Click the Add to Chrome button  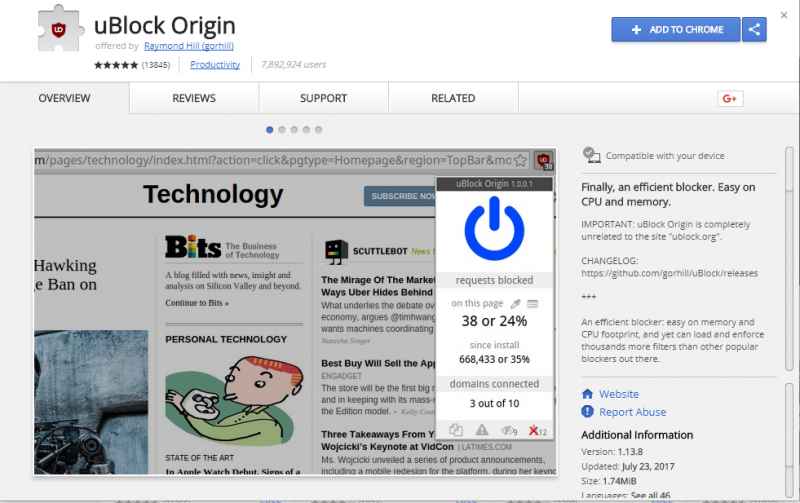click(x=676, y=30)
